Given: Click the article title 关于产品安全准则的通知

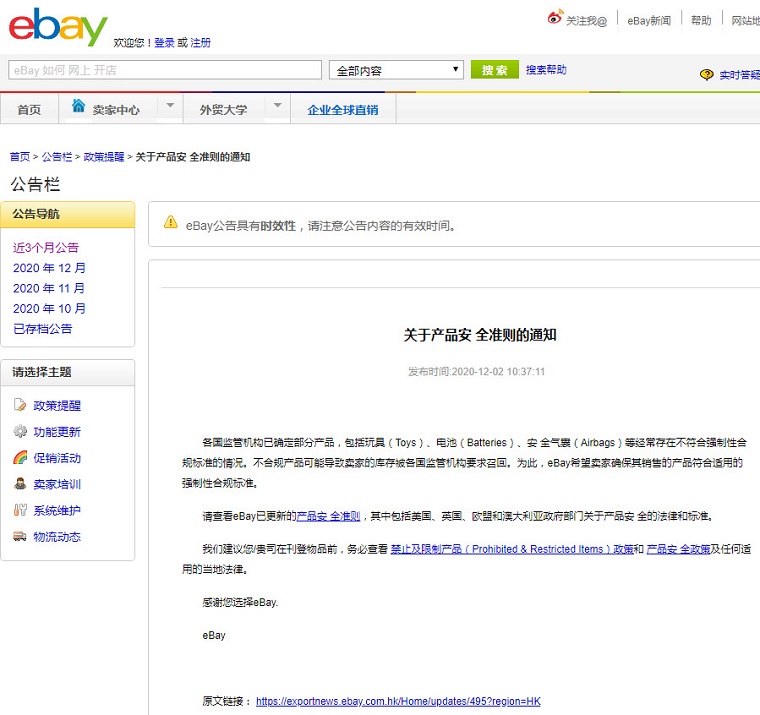Looking at the screenshot, I should [480, 334].
